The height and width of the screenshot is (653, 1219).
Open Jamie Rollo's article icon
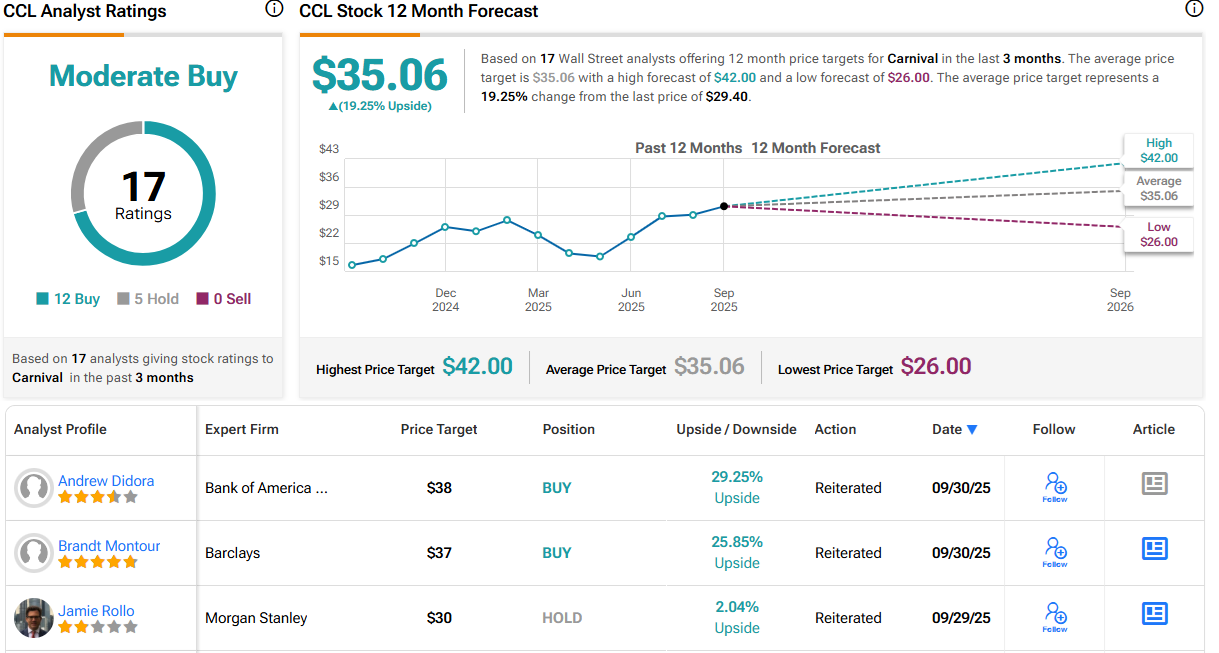point(1154,613)
